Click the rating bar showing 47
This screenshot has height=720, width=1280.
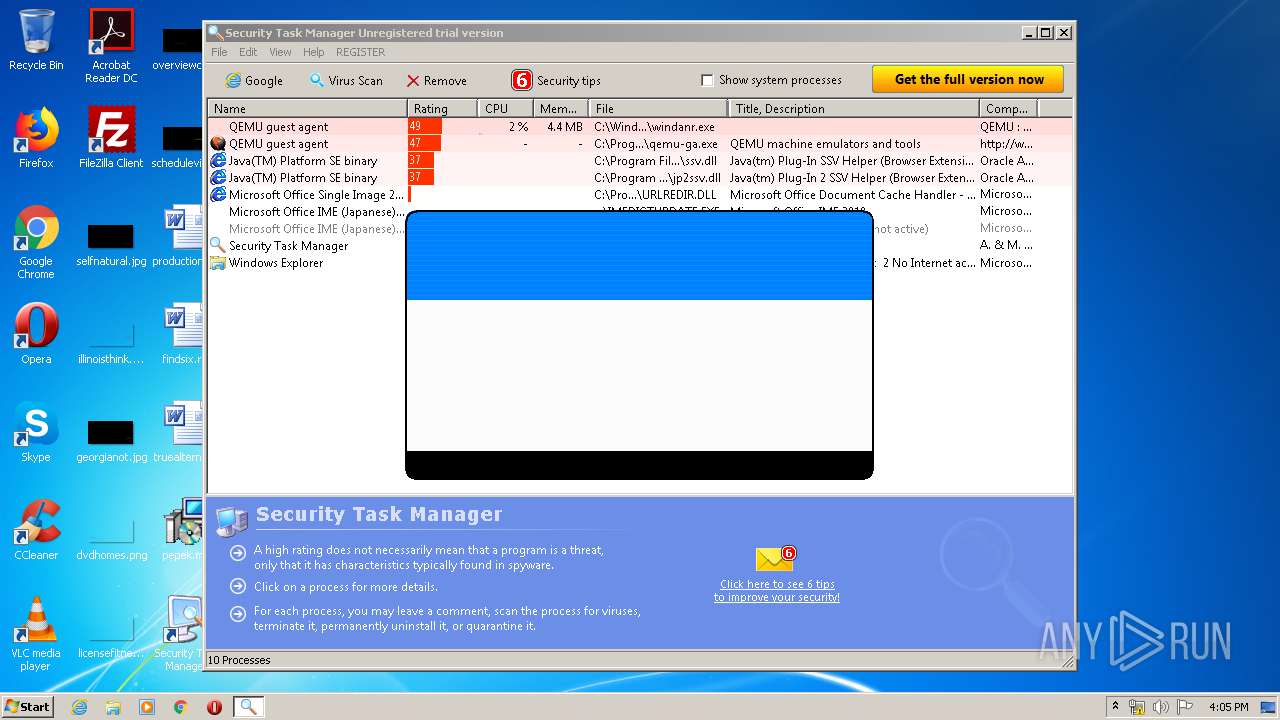[x=425, y=144]
